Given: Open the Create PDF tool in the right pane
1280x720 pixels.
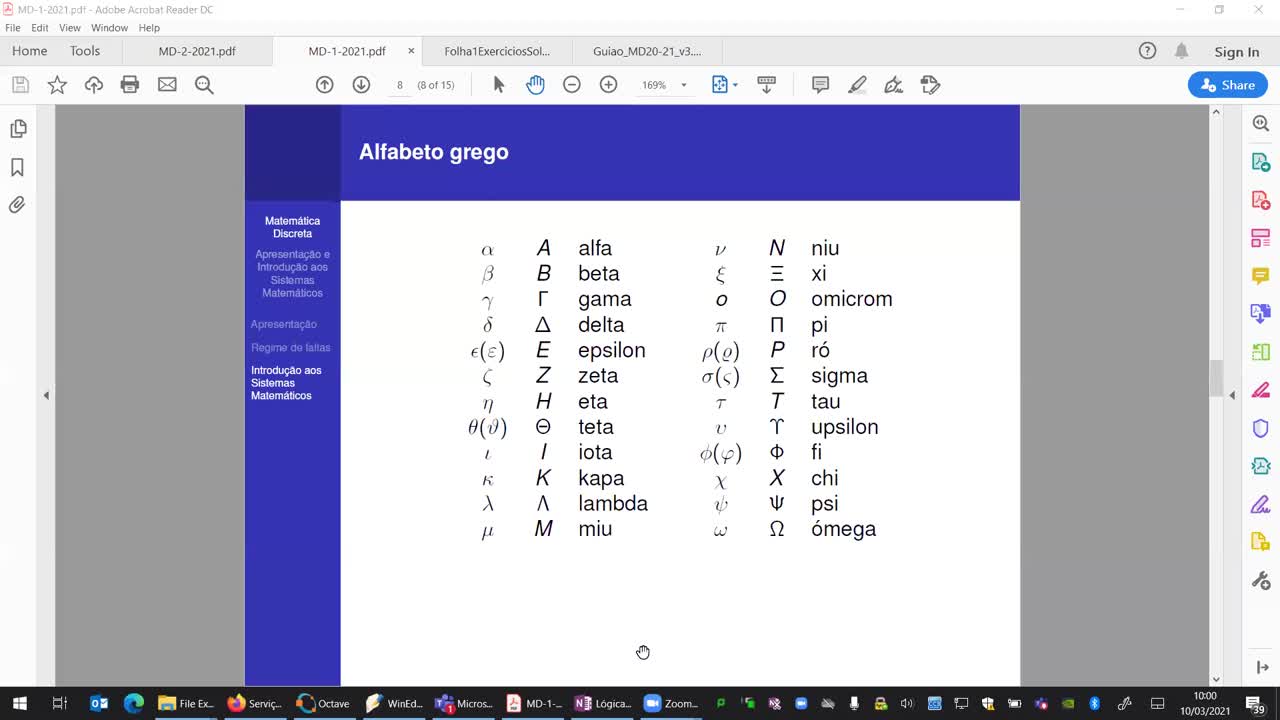Looking at the screenshot, I should tap(1260, 200).
